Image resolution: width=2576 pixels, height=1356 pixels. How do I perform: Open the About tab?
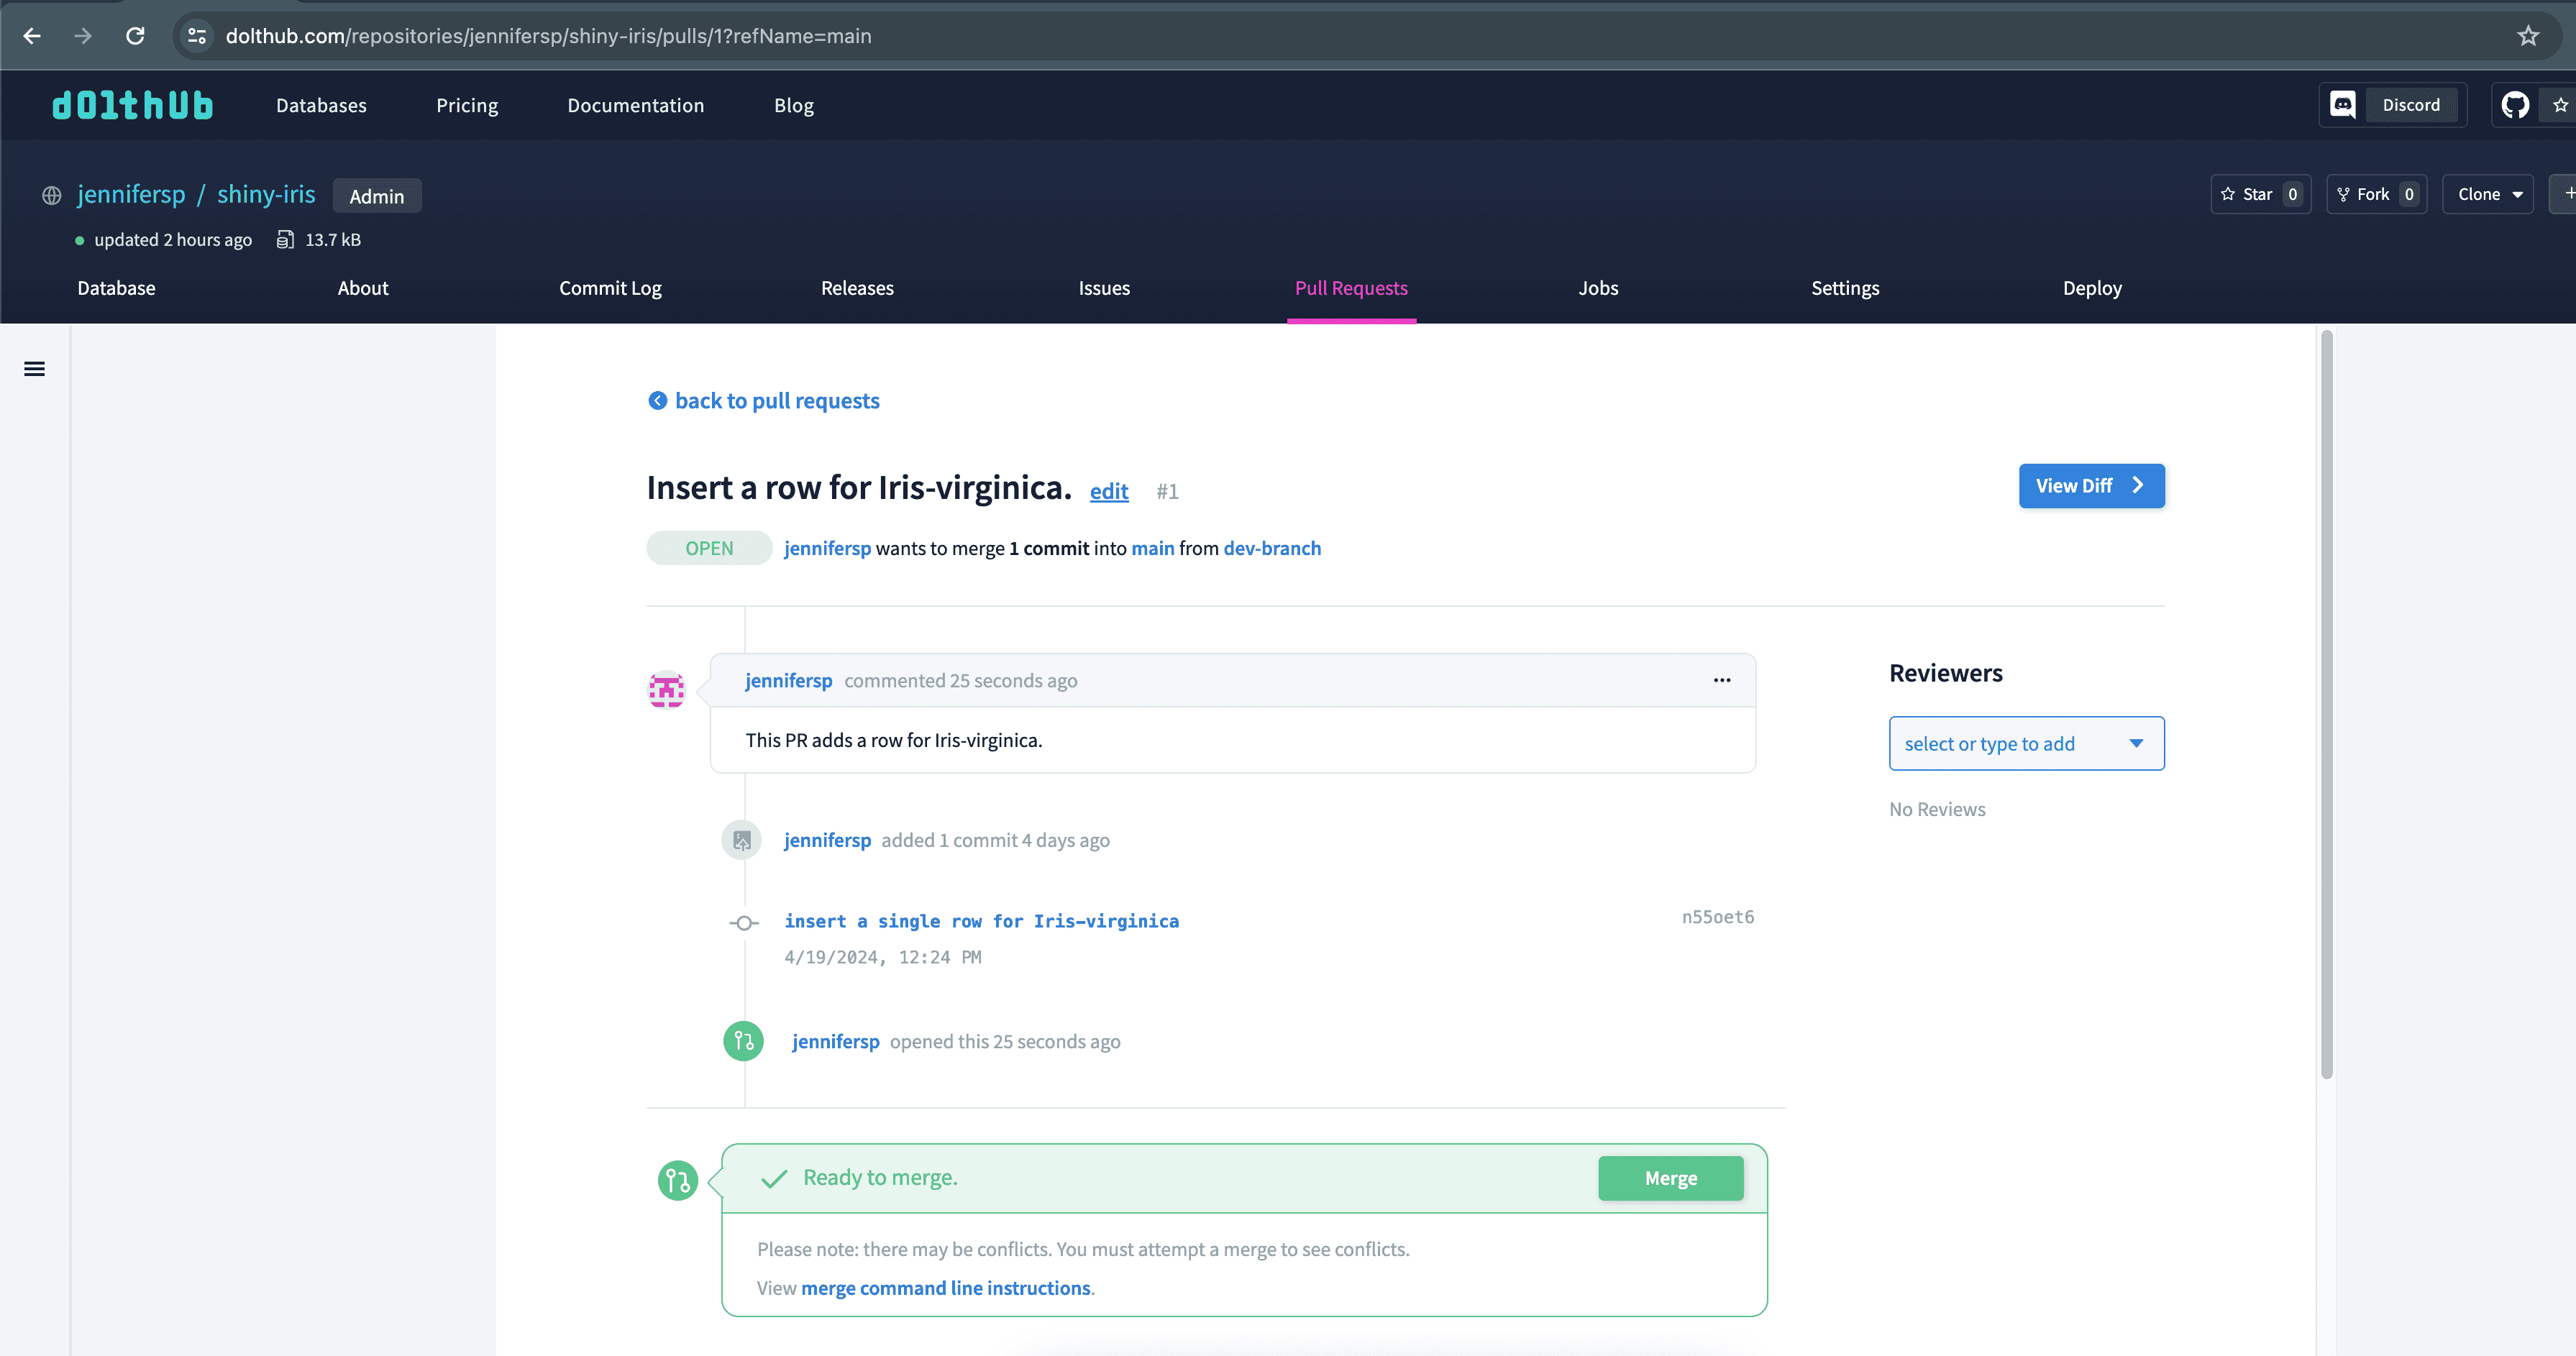pyautogui.click(x=363, y=288)
